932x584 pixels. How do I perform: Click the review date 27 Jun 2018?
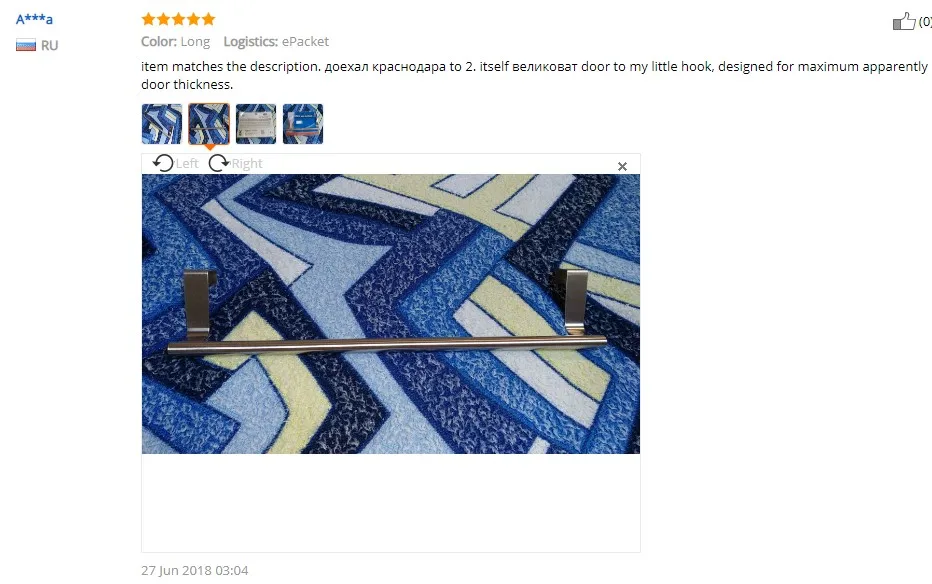tap(194, 570)
